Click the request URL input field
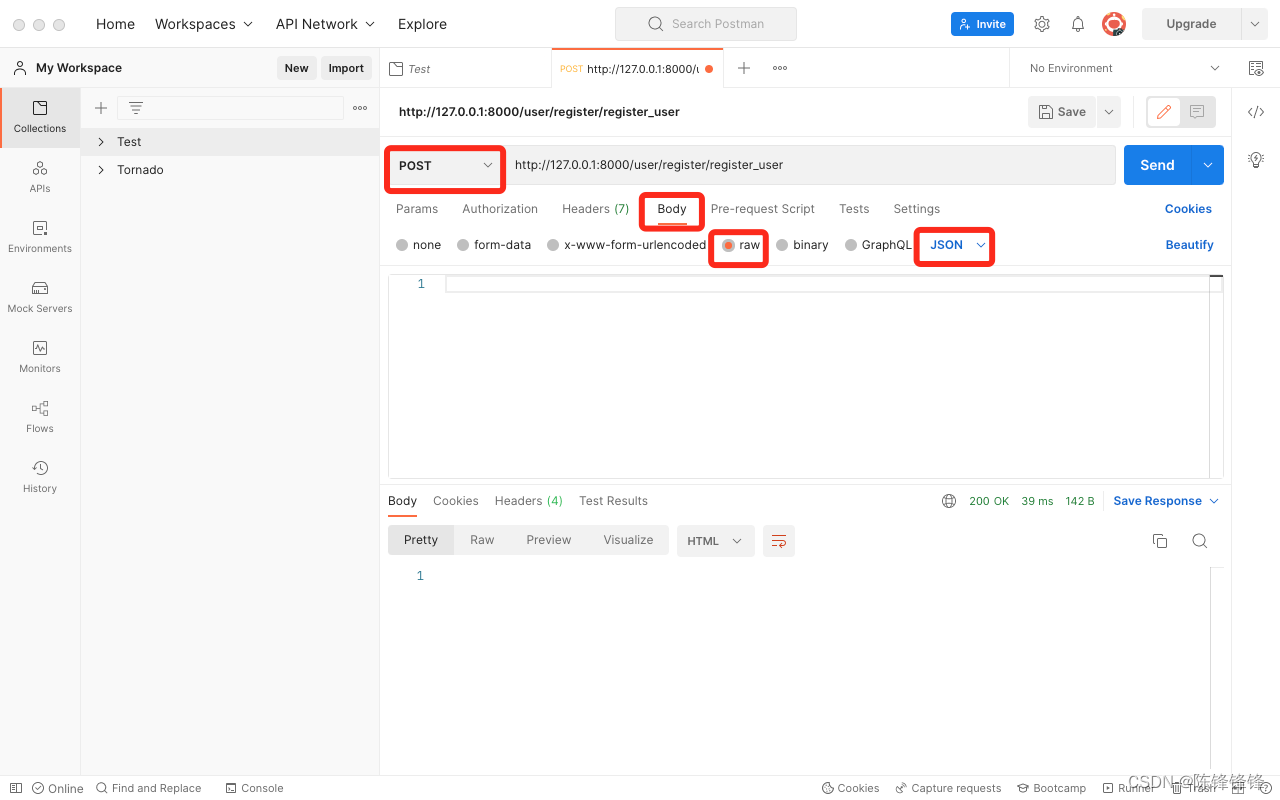The width and height of the screenshot is (1280, 800). (810, 165)
